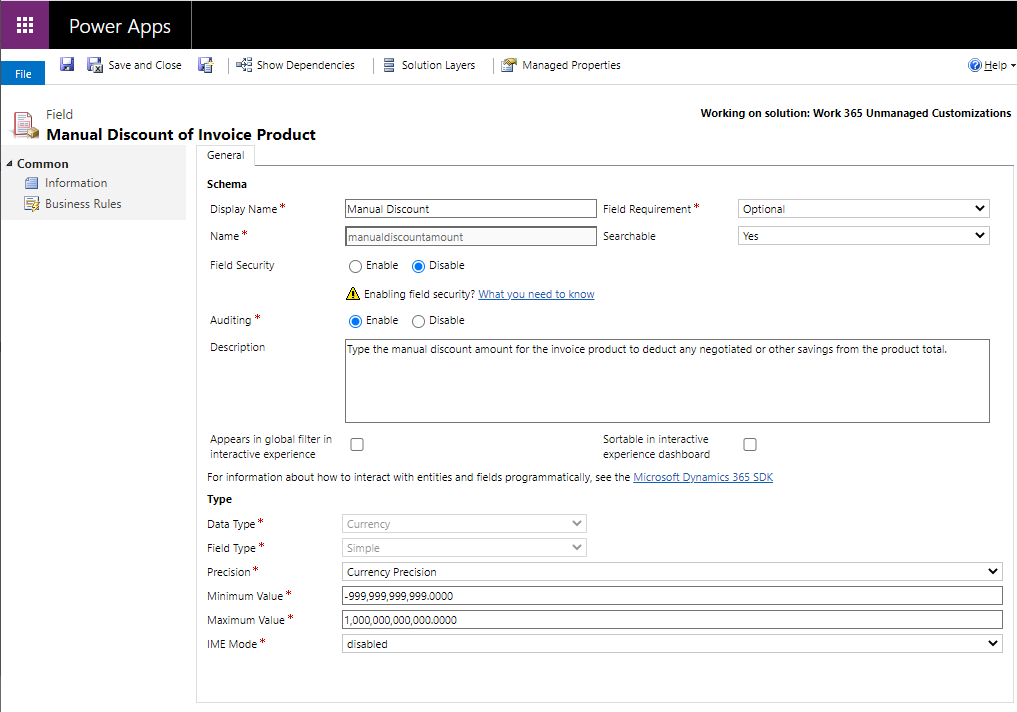Open the Field Type dropdown
Image resolution: width=1017 pixels, height=712 pixels.
point(464,547)
